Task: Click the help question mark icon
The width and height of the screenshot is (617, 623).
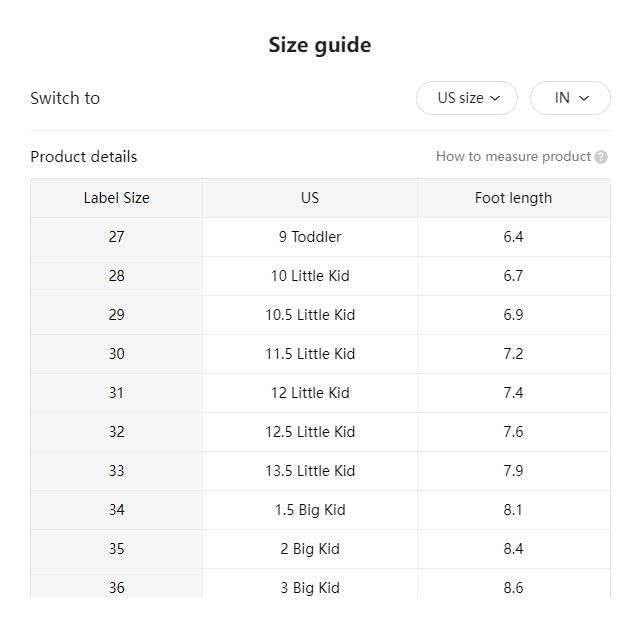Action: [601, 157]
